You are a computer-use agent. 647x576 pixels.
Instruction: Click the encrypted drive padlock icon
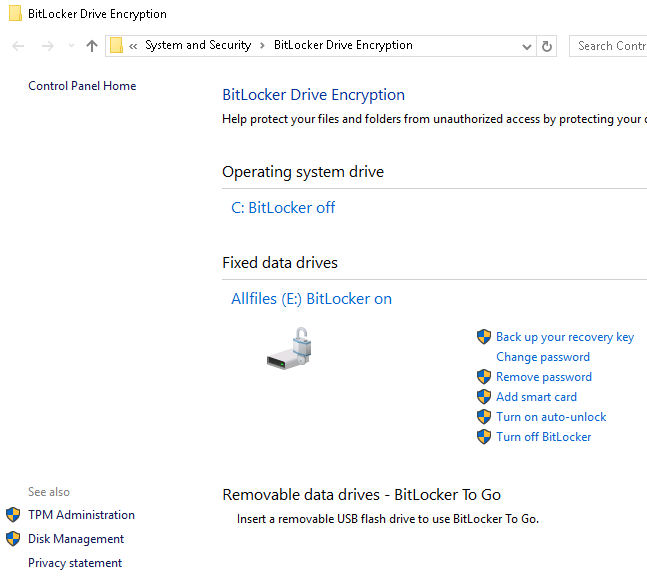pyautogui.click(x=289, y=348)
